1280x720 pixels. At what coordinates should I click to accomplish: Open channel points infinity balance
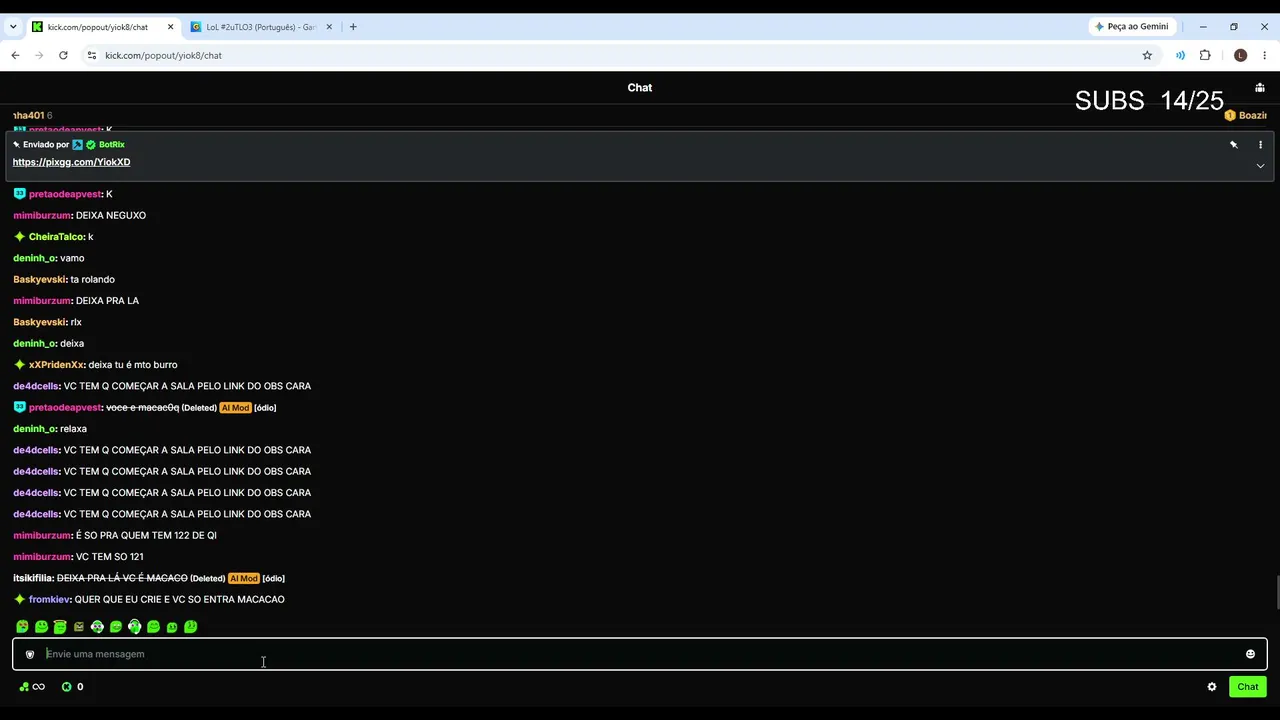[x=32, y=687]
